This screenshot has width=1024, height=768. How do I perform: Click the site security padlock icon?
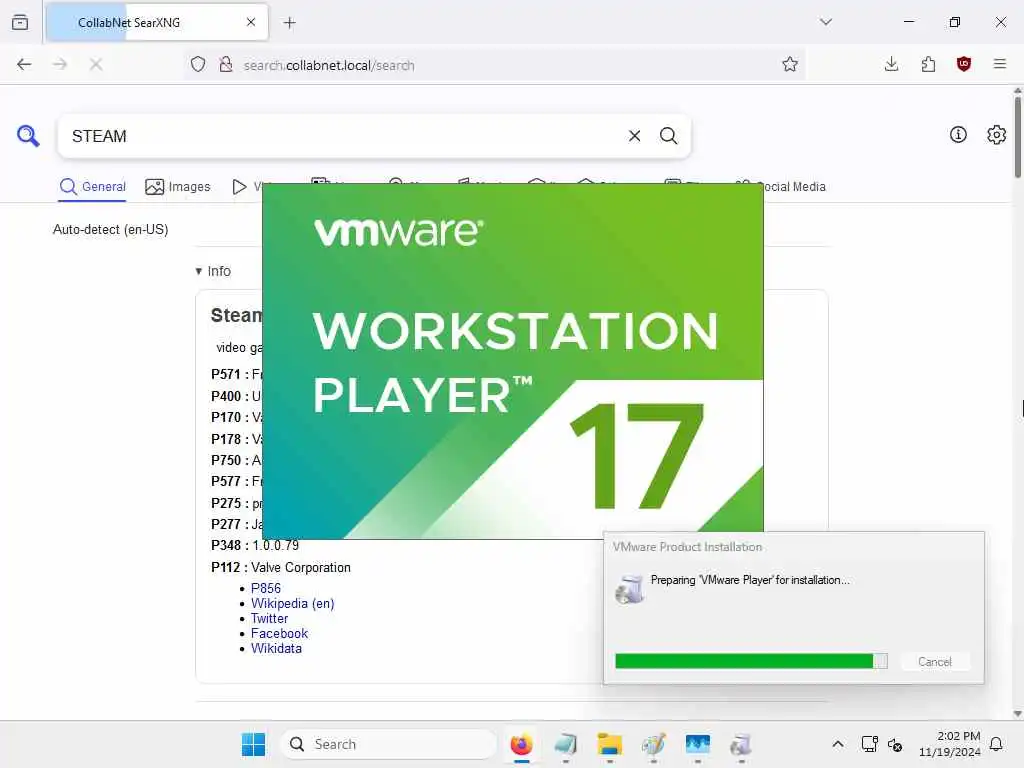(x=226, y=64)
